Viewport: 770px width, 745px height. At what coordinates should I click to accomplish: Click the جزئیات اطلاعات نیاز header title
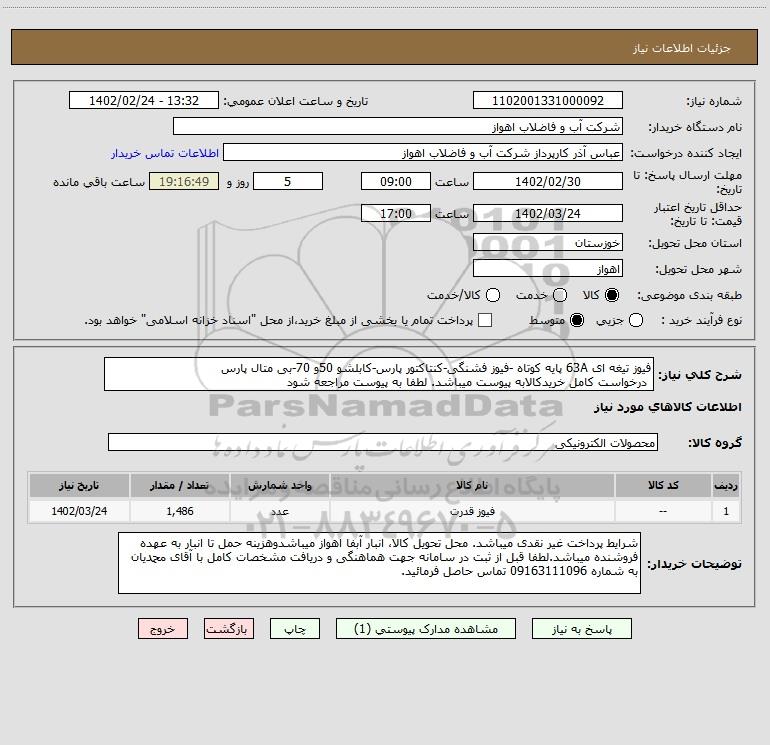click(x=682, y=48)
